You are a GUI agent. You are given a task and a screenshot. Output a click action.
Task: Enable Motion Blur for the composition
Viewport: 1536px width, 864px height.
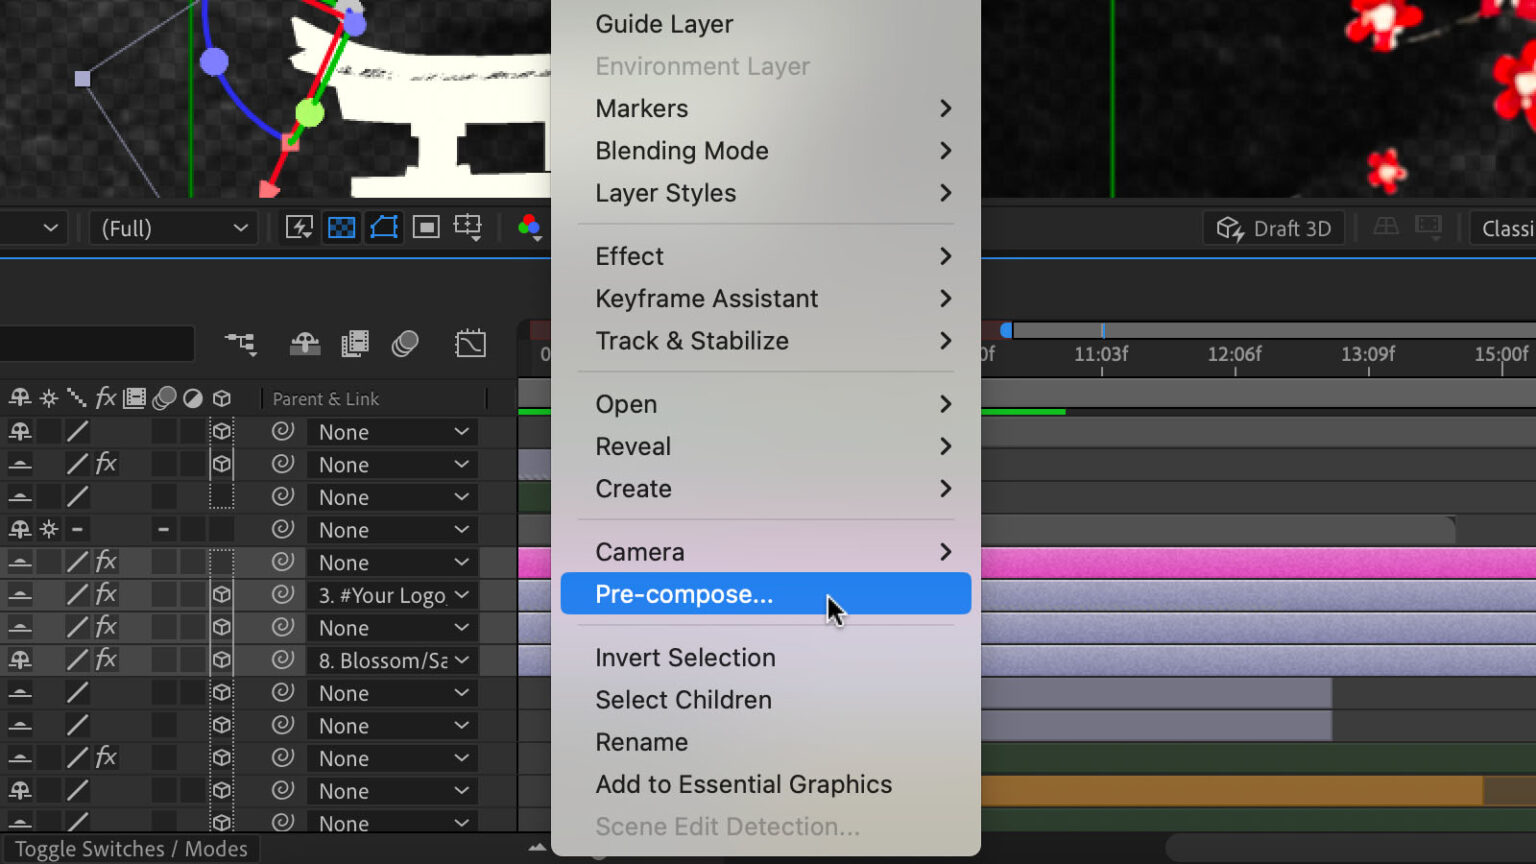point(404,344)
